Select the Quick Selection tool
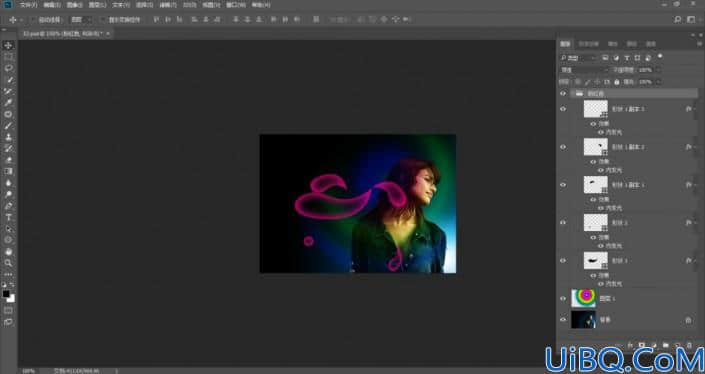This screenshot has width=705, height=374. (8, 80)
